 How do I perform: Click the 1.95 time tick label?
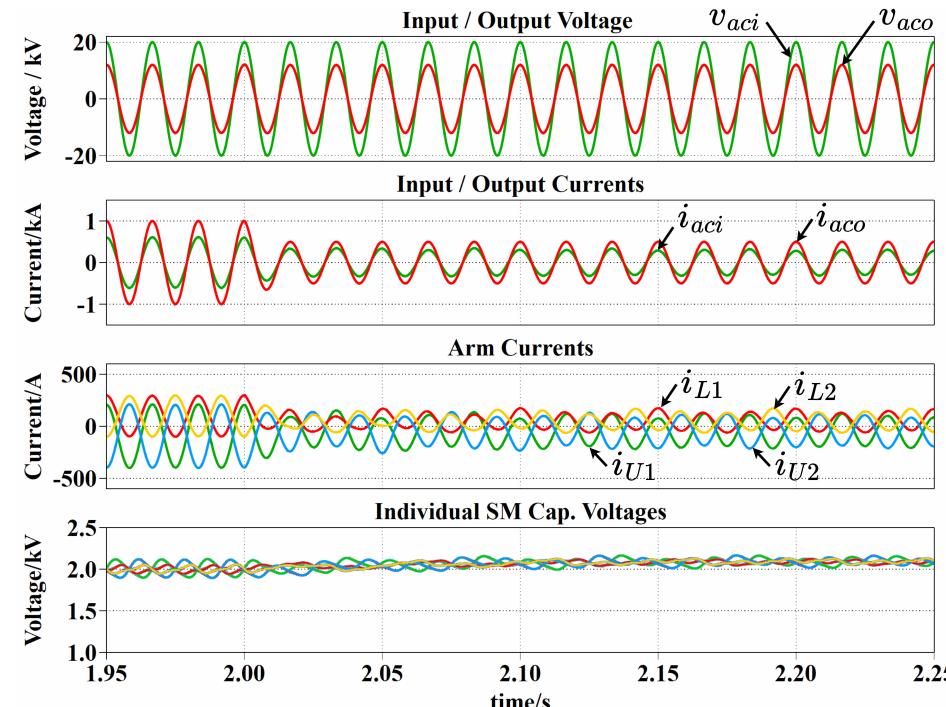[x=107, y=673]
